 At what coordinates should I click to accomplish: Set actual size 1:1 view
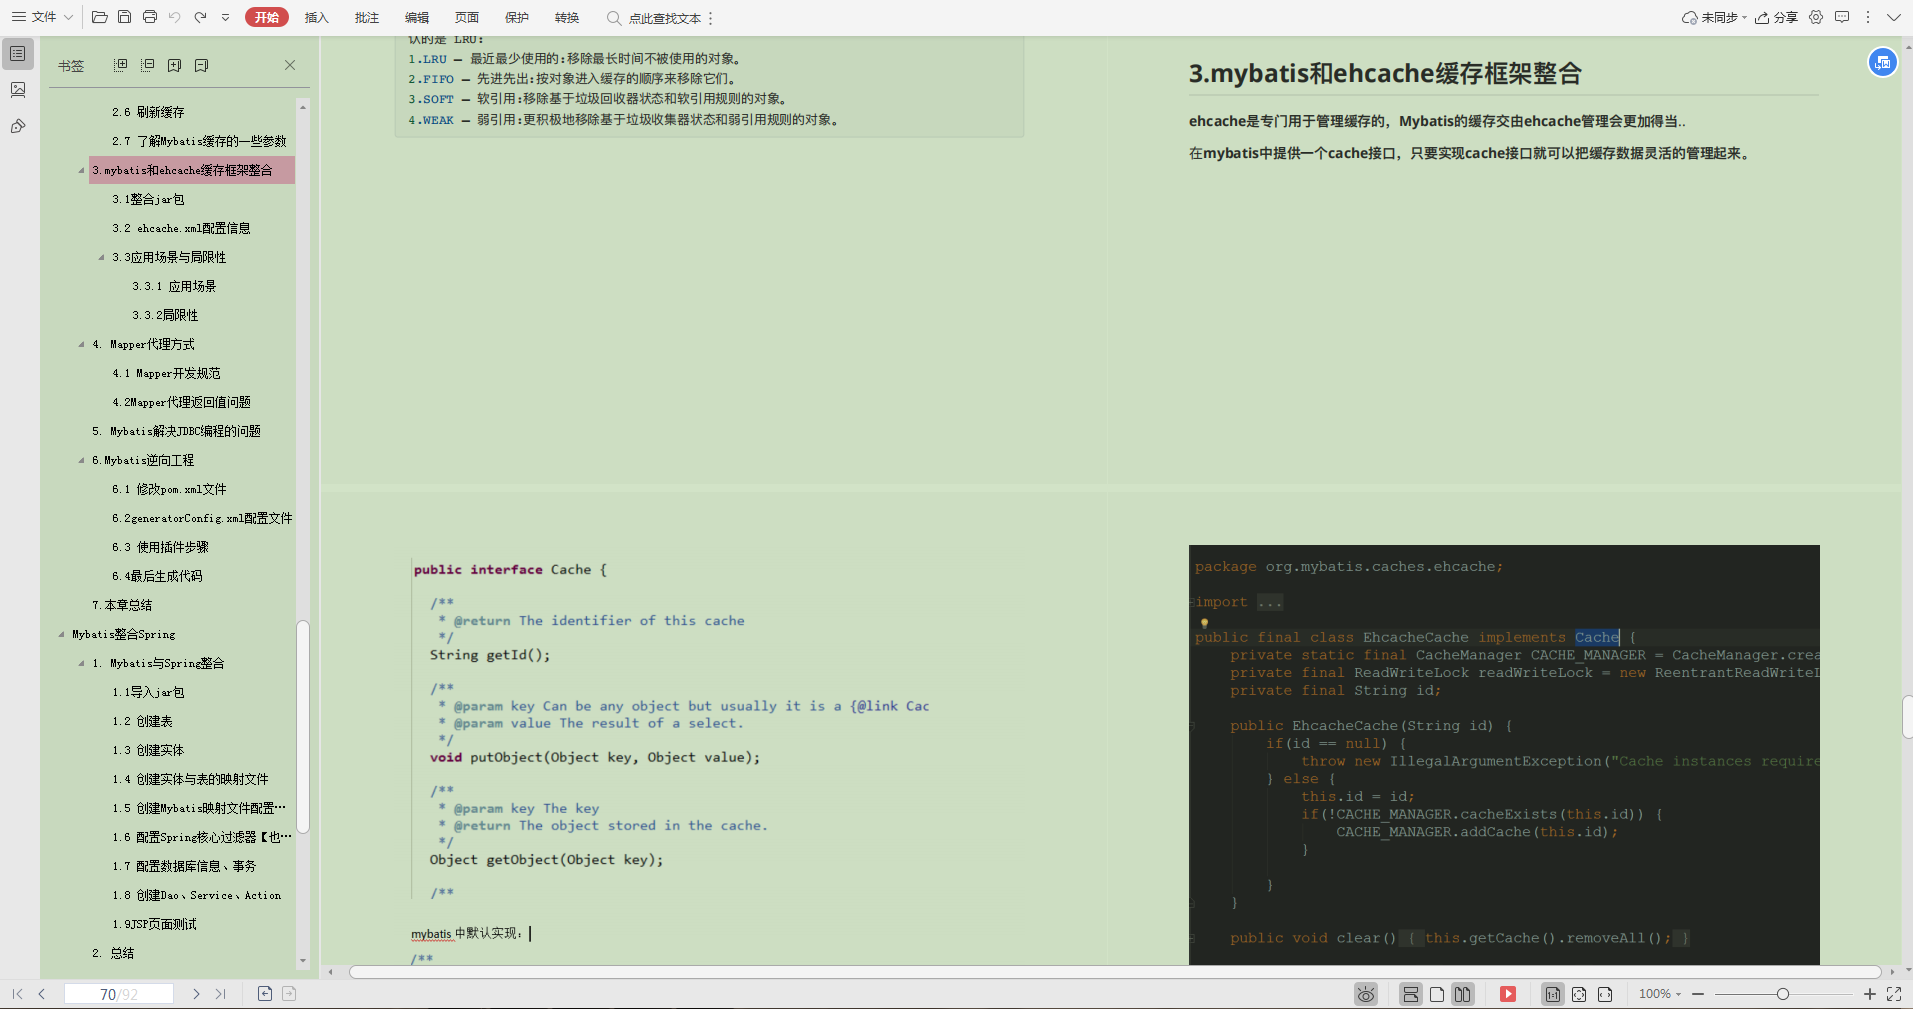1552,994
